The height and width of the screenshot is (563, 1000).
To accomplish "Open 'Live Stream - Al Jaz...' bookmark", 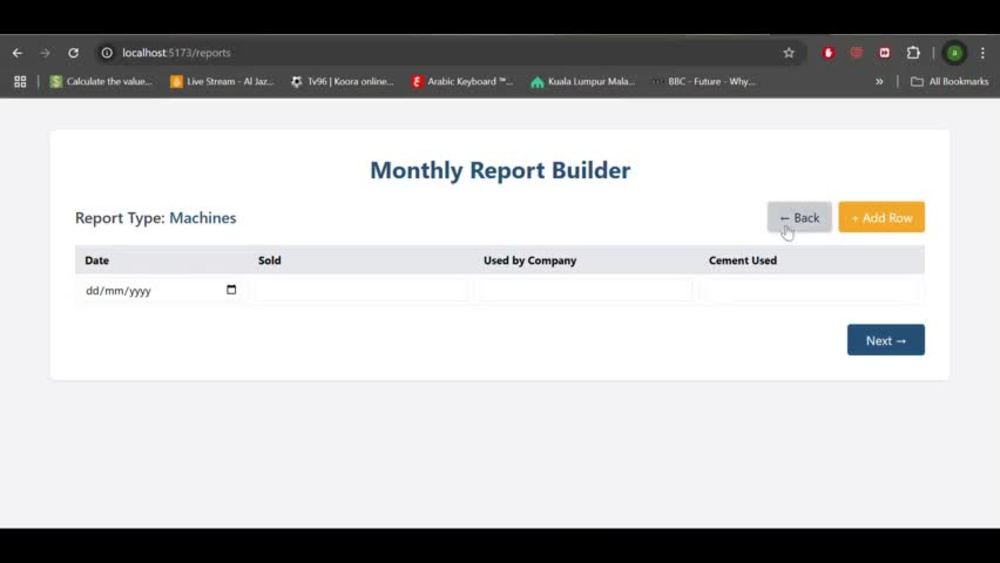I will point(223,82).
